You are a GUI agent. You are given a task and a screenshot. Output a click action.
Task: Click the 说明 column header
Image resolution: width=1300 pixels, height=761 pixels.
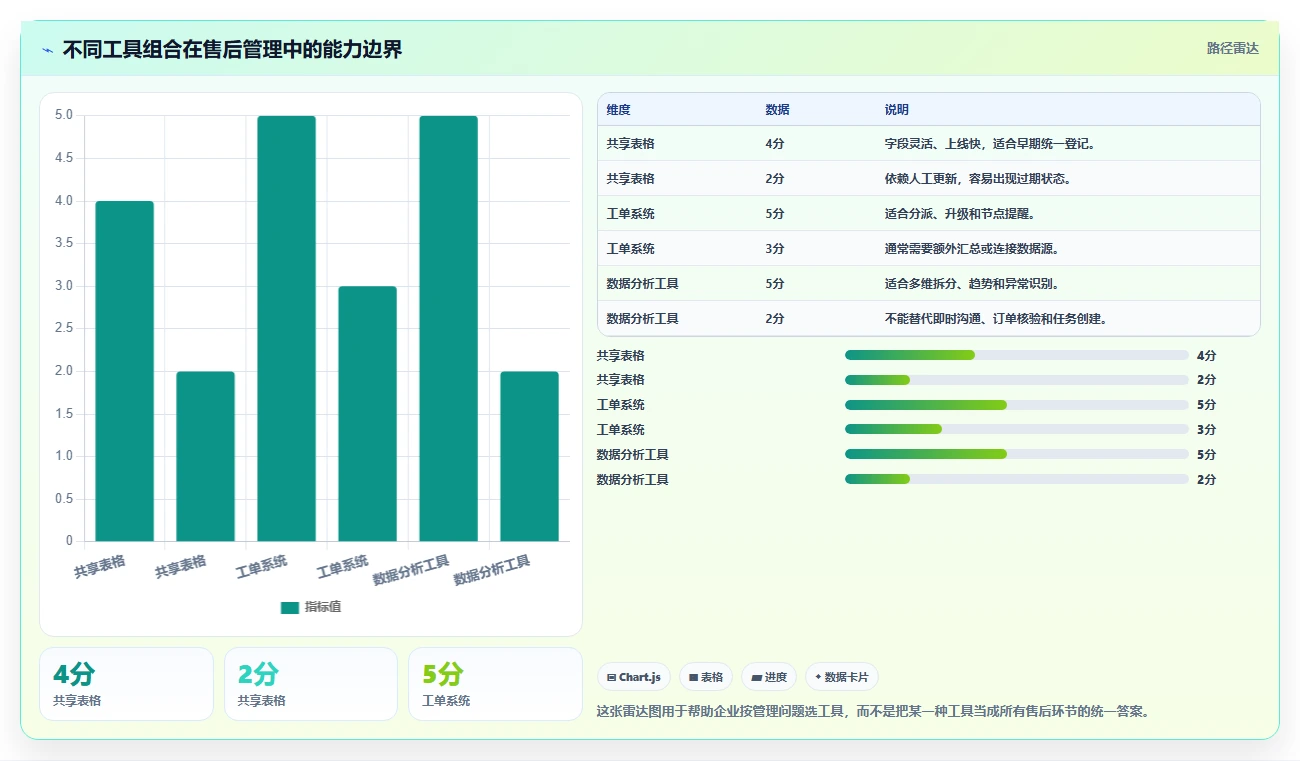(897, 110)
